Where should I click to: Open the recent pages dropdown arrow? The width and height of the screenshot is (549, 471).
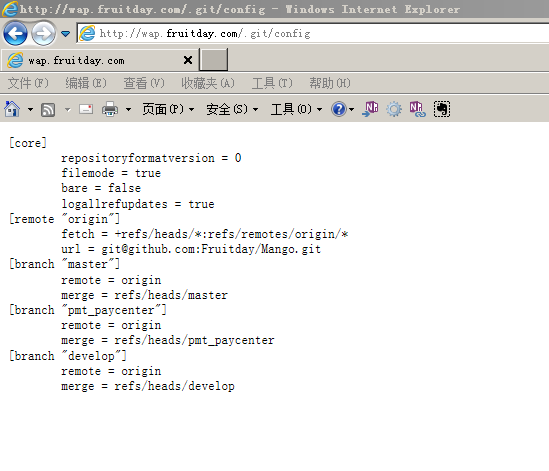point(65,34)
